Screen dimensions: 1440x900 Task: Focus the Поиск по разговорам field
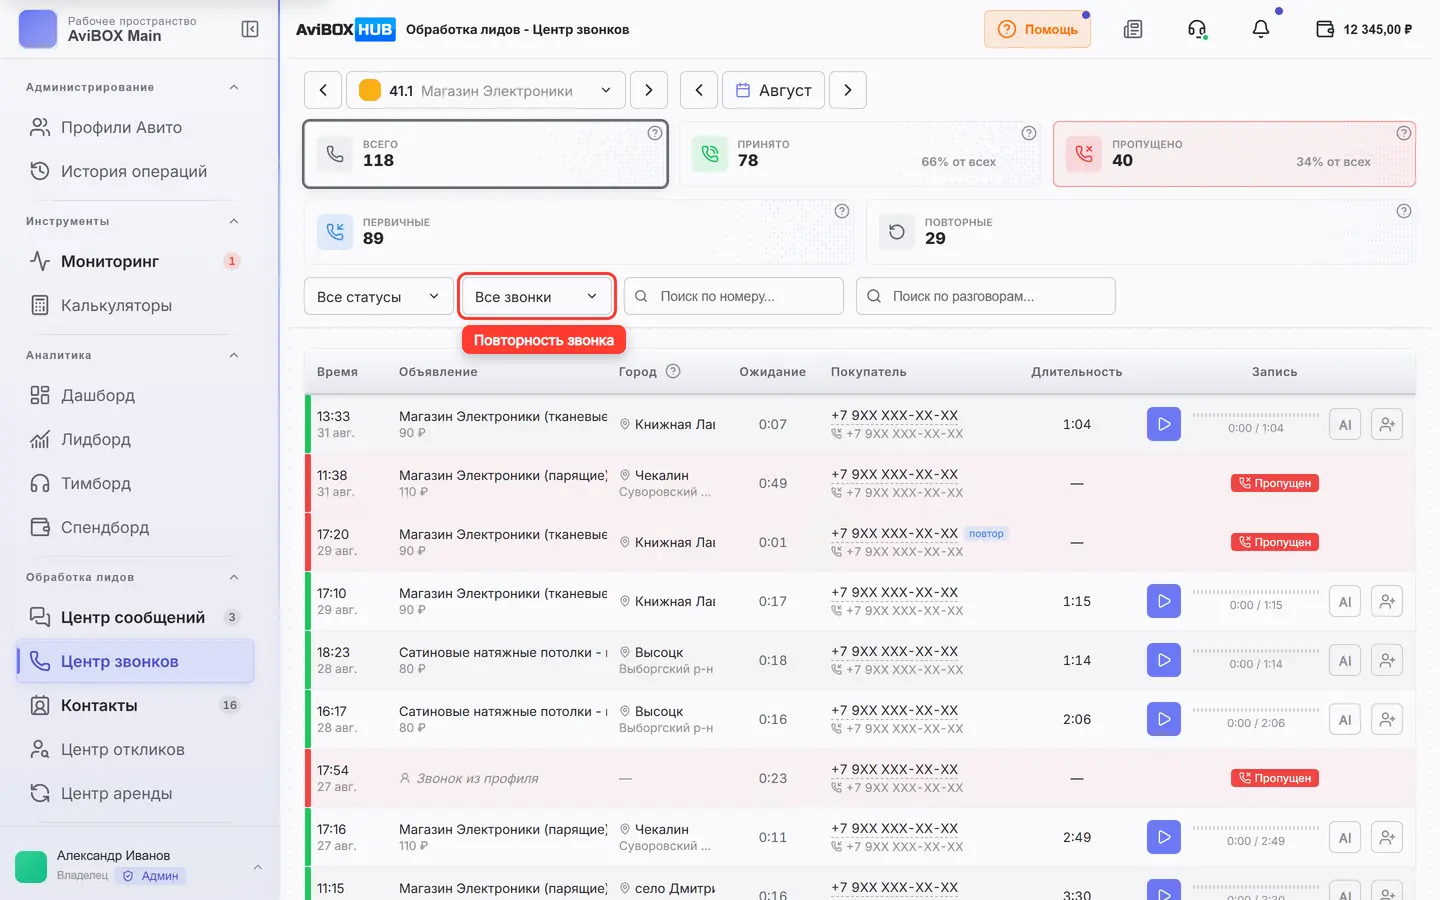[986, 296]
